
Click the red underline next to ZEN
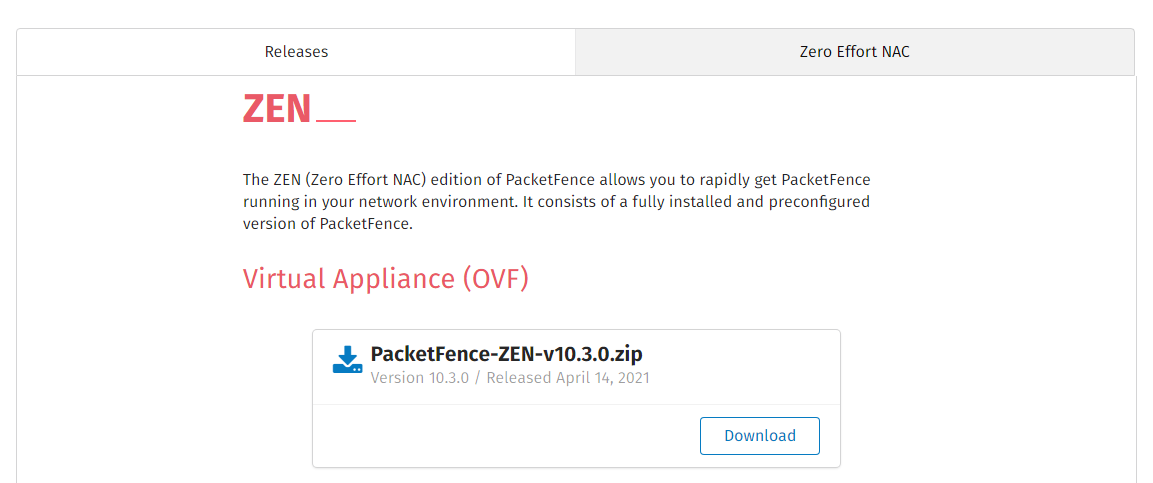click(336, 121)
